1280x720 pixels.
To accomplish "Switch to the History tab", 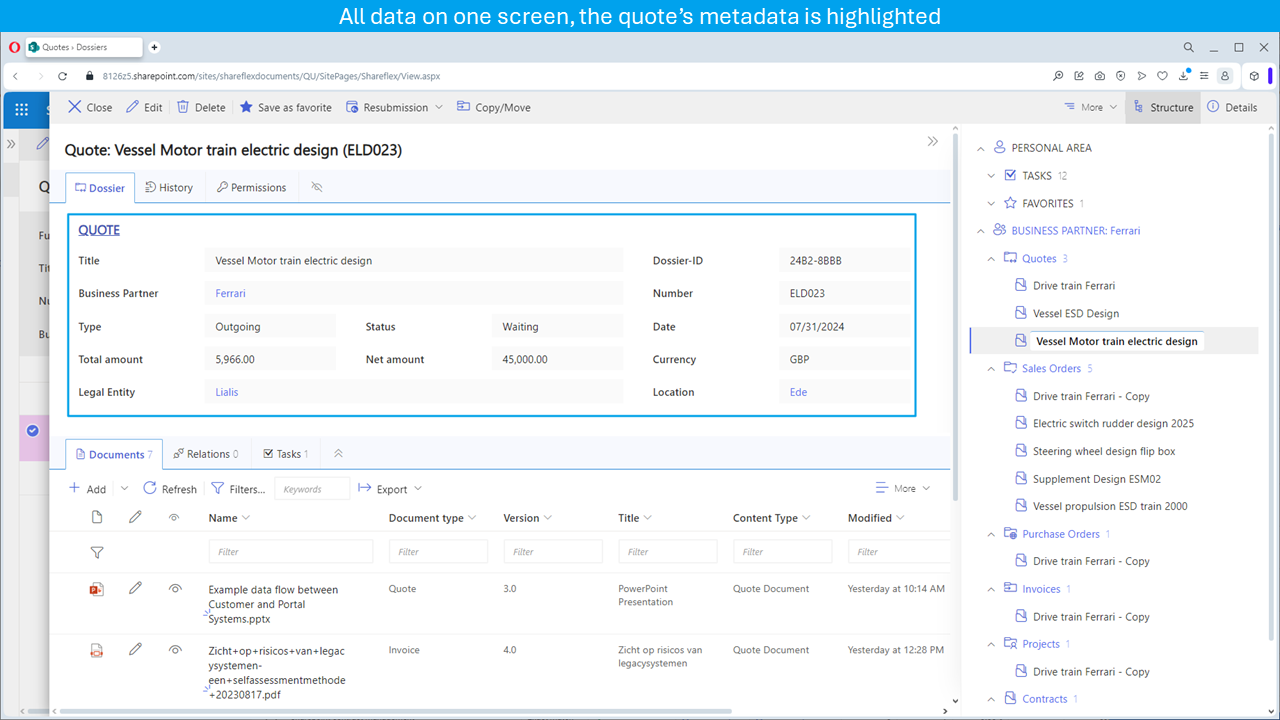I will point(168,187).
